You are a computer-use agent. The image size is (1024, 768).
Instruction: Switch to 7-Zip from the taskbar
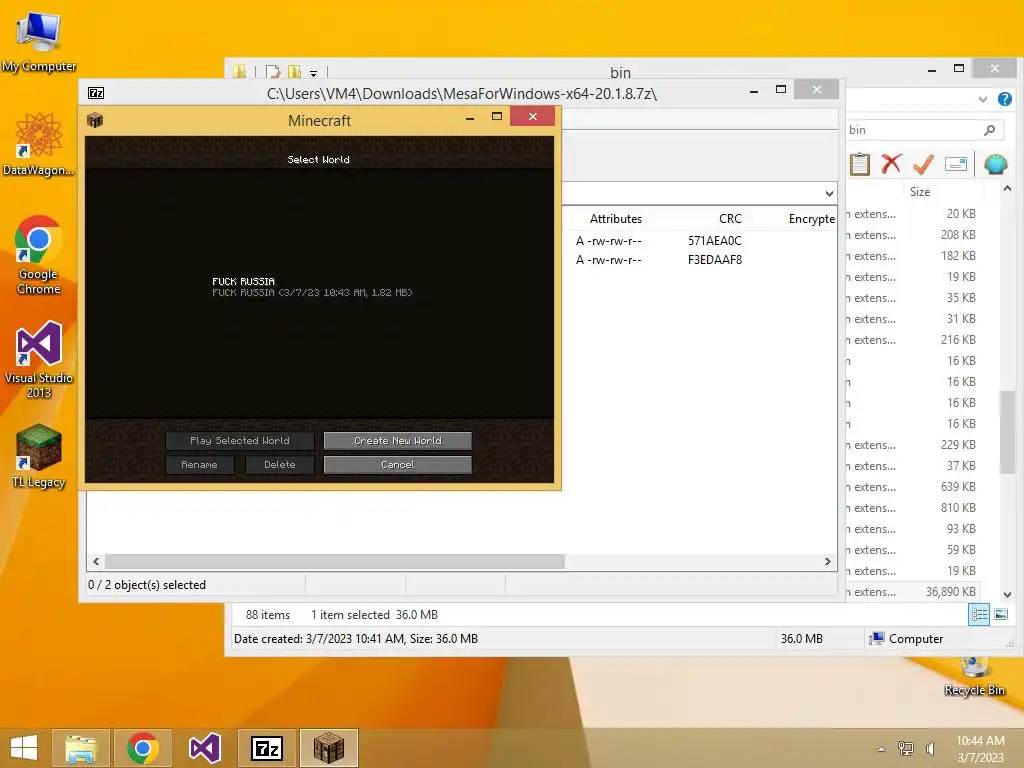267,748
